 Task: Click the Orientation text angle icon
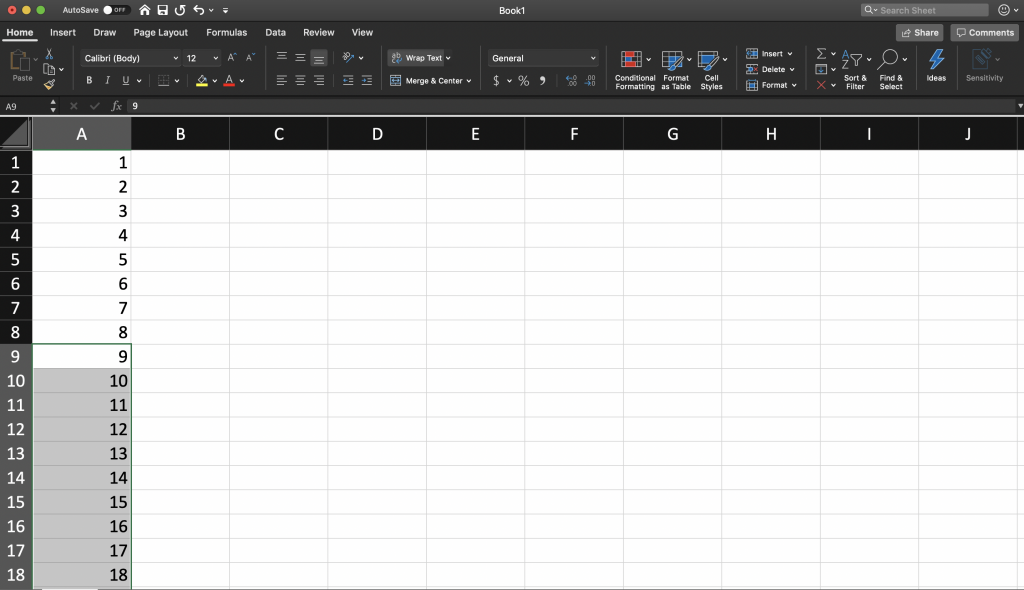click(348, 57)
